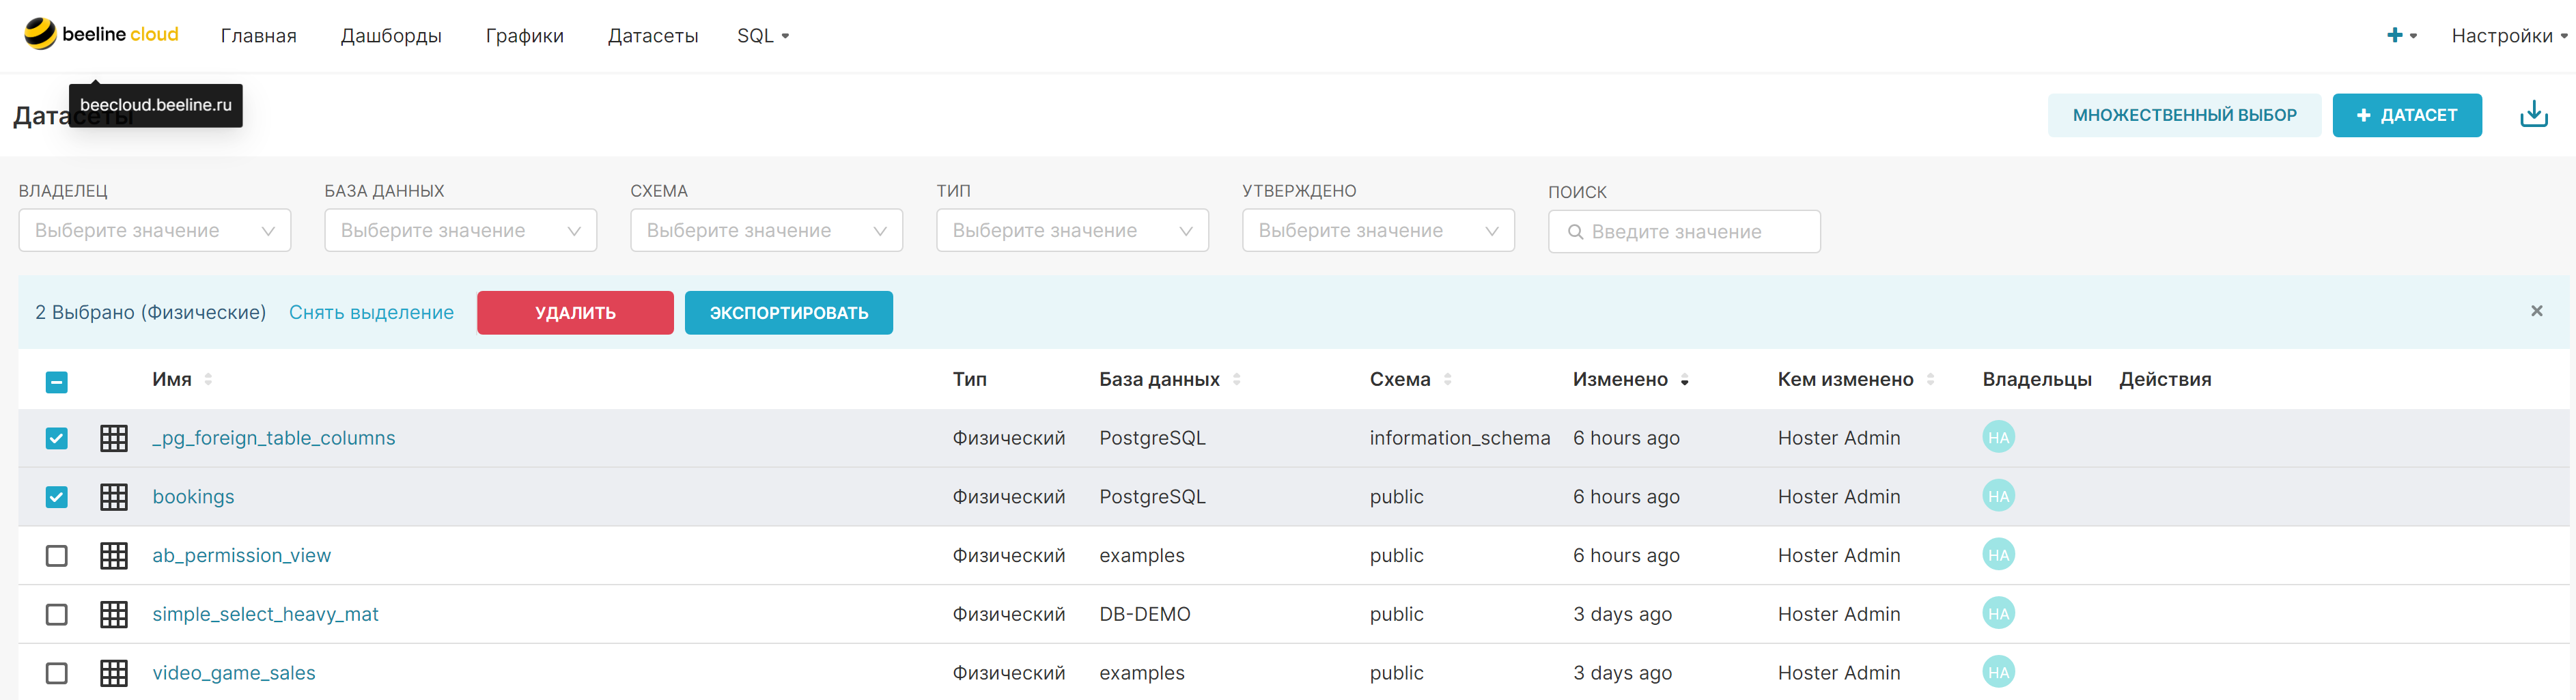Click sort icon next to База данных column

1236,379
